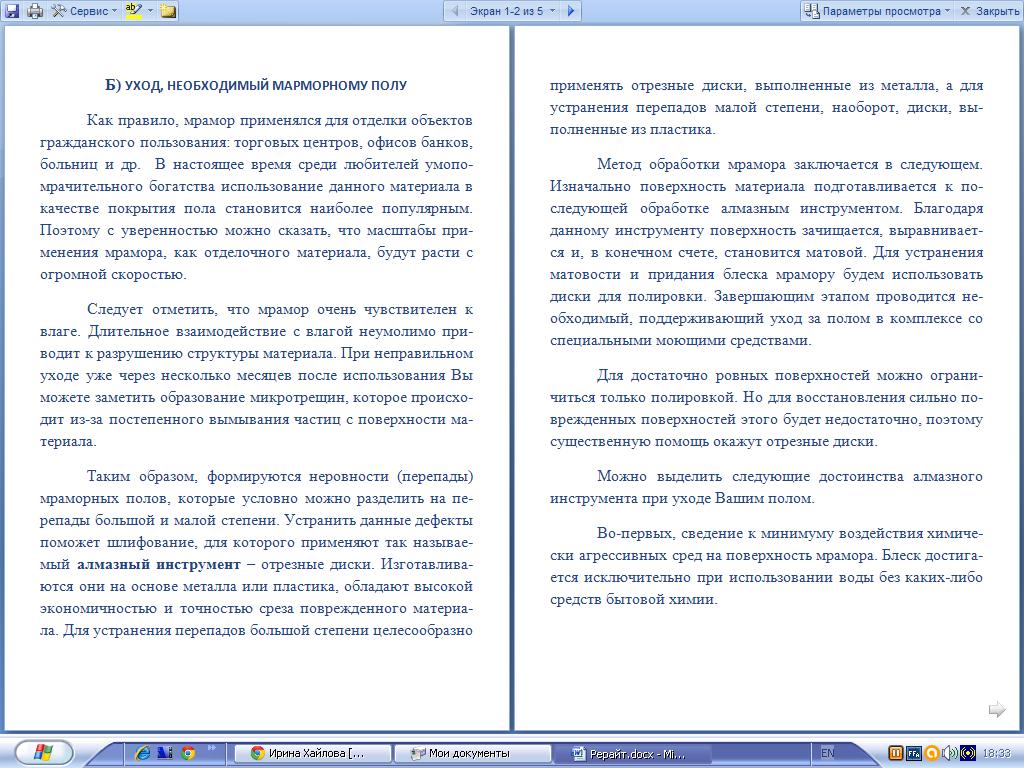Click the paragraph starting Таким образом, формируются
The width and height of the screenshot is (1024, 768).
pos(256,553)
